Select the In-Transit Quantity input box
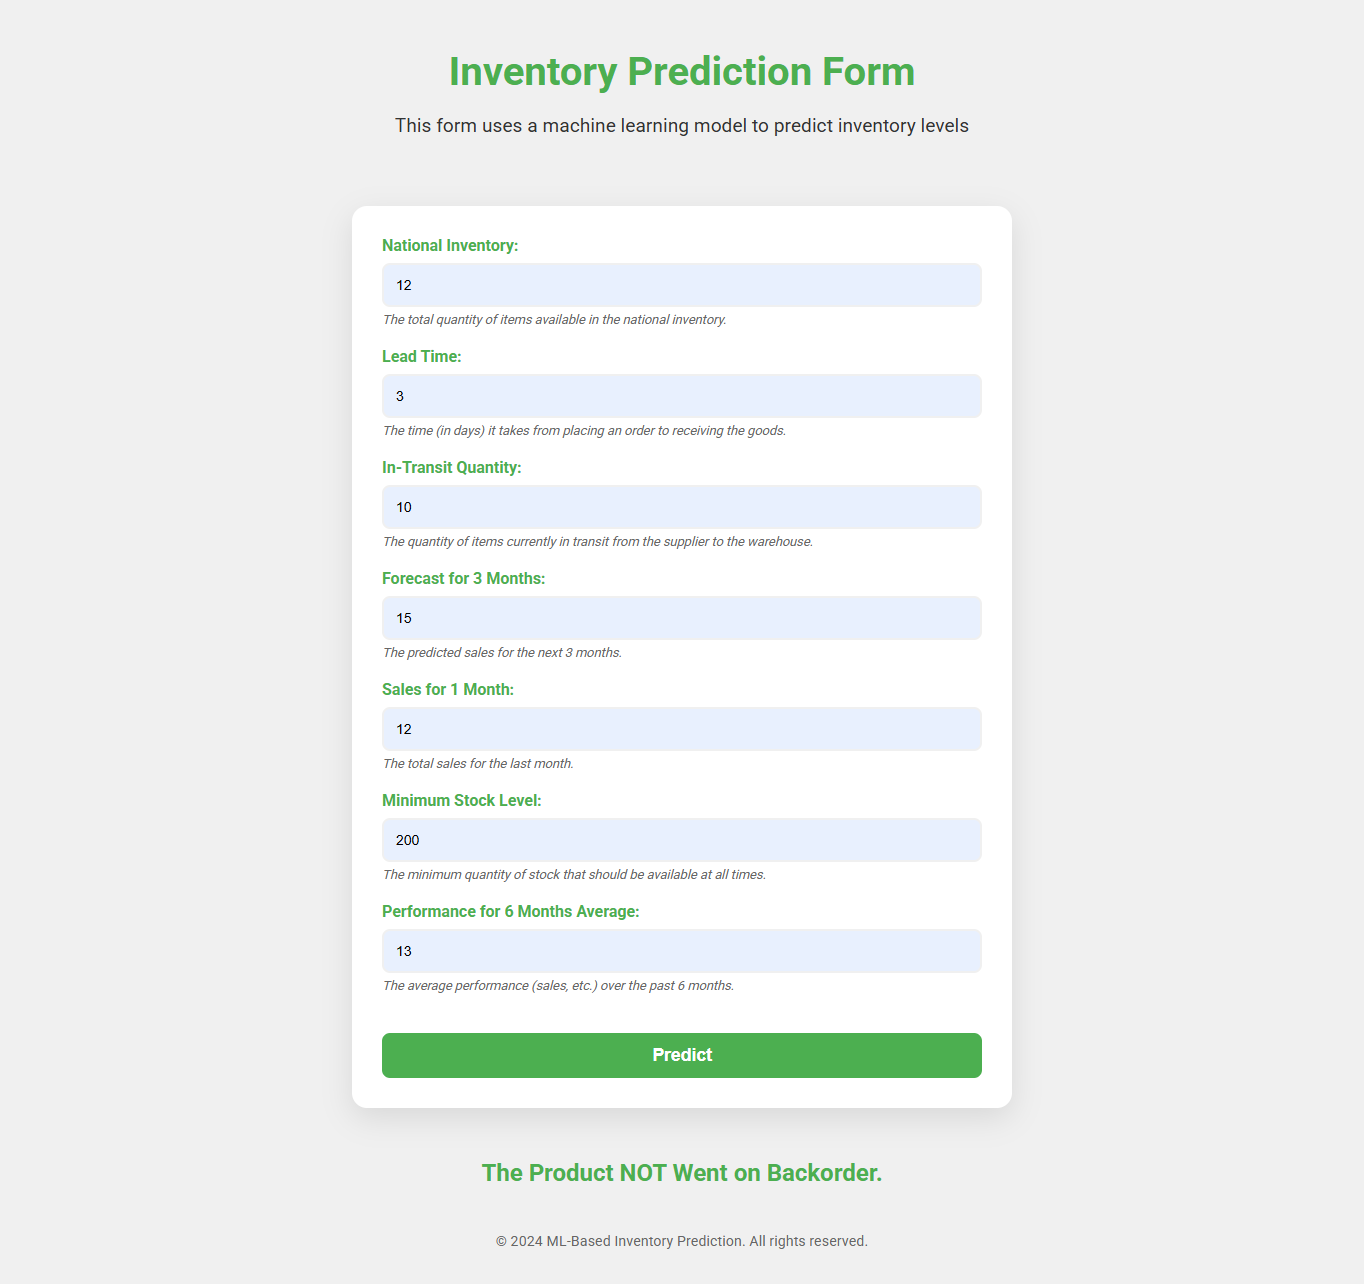1364x1284 pixels. tap(681, 507)
